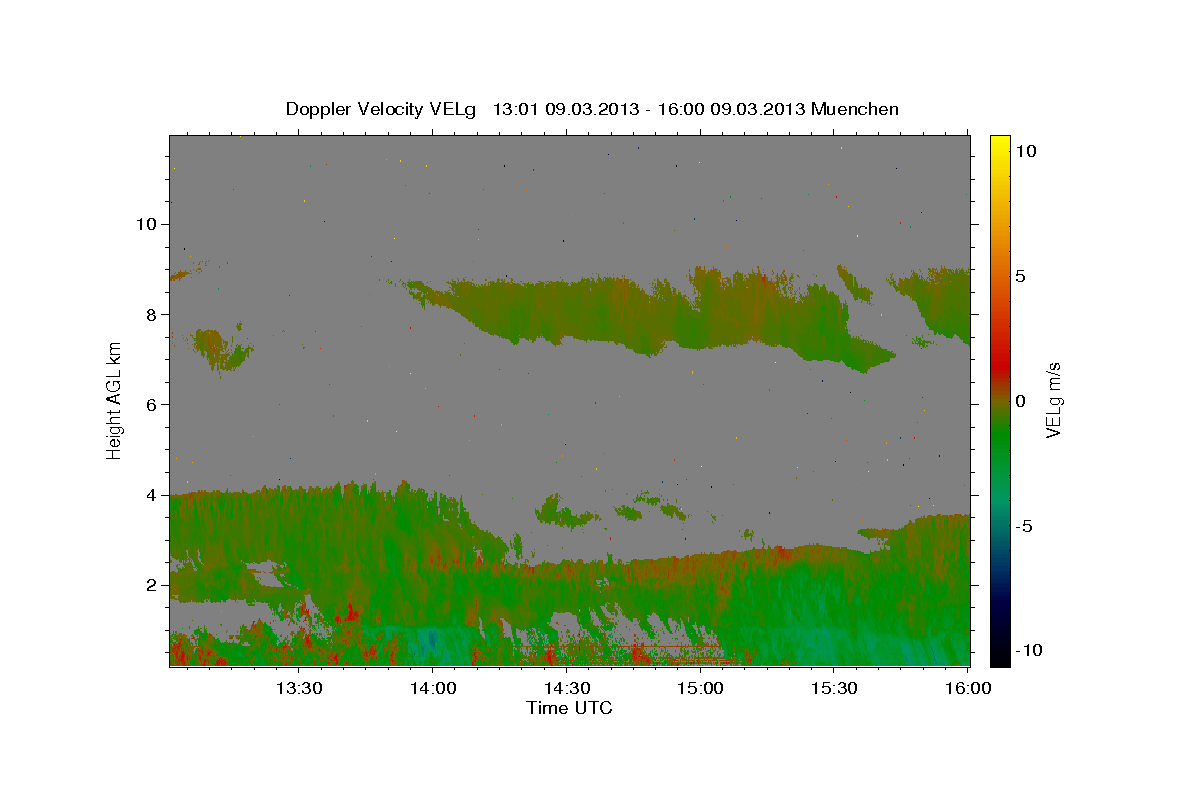Click the colorbar tick label '-5'

click(1026, 527)
